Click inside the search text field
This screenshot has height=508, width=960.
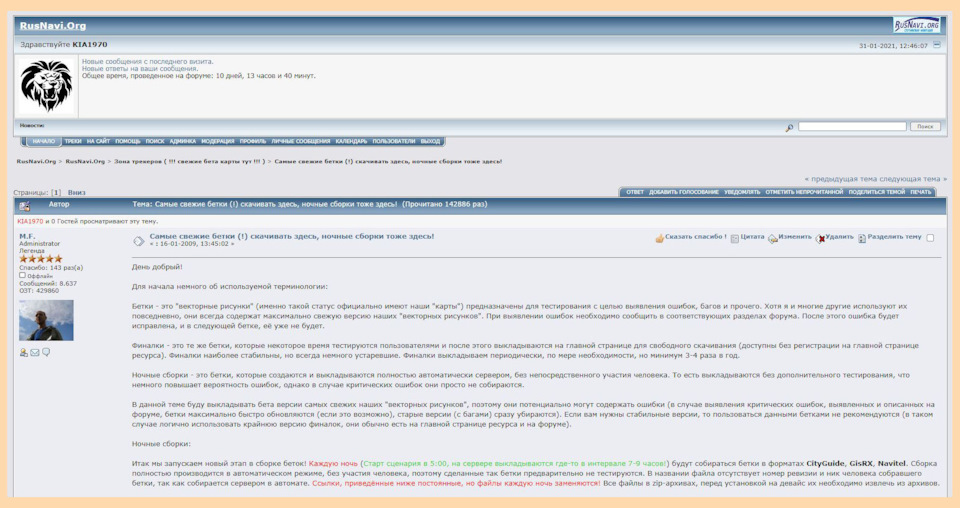click(852, 126)
